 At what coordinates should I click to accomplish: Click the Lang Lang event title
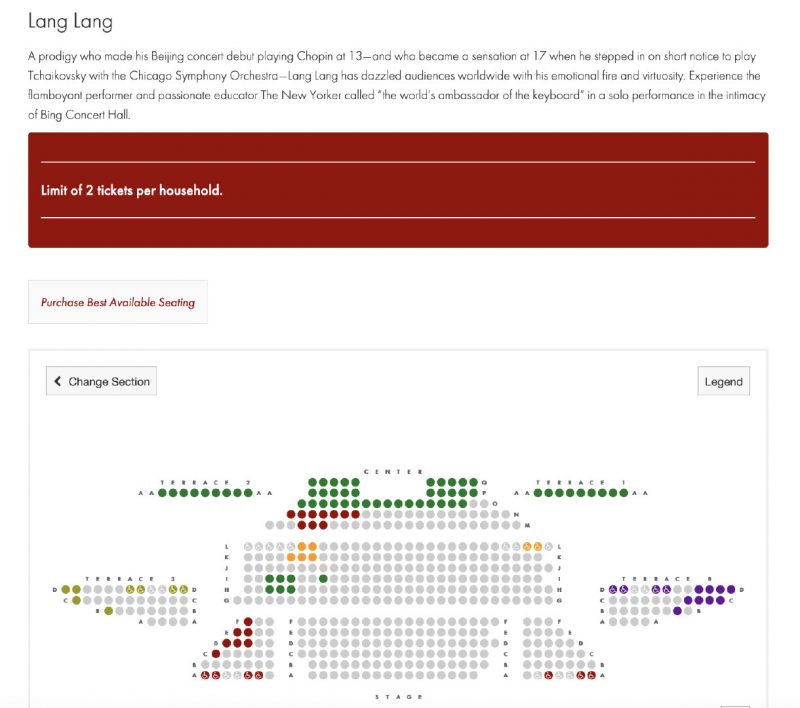click(x=70, y=20)
